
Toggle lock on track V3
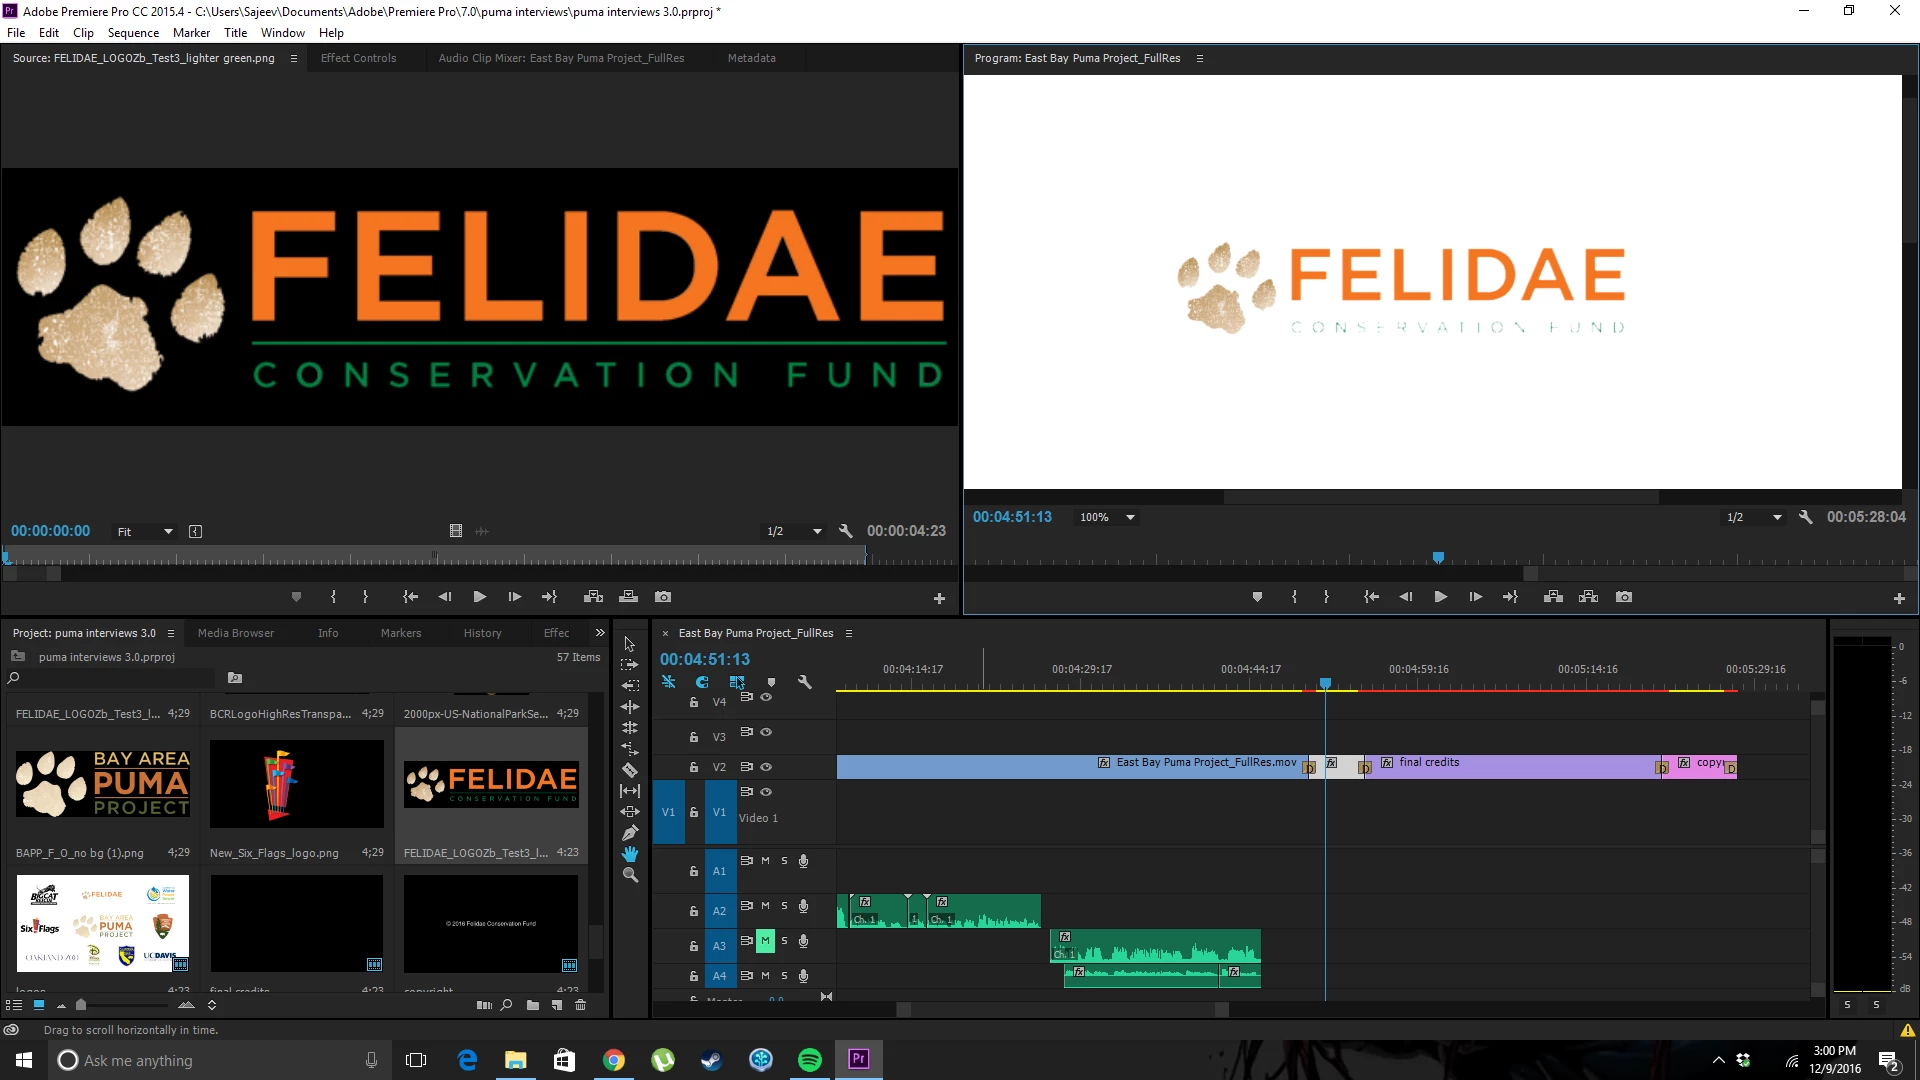[693, 737]
